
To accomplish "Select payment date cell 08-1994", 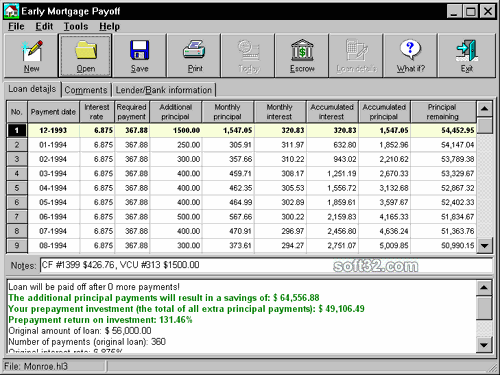I will click(x=53, y=246).
